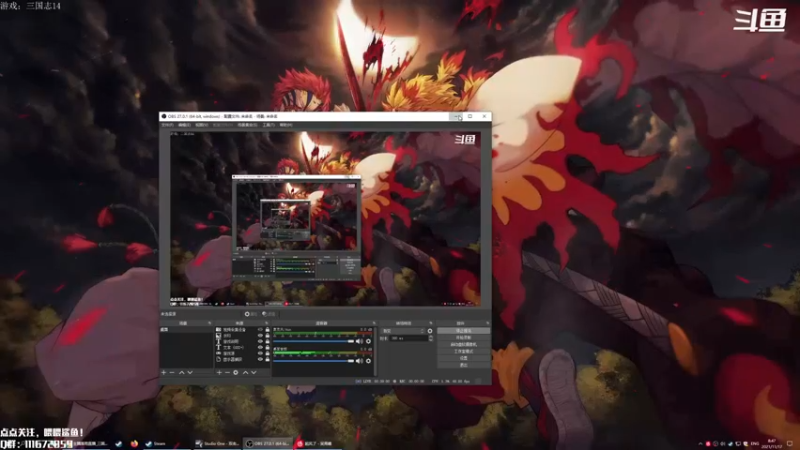Open source properties via the Sources gear icon

[x=236, y=372]
